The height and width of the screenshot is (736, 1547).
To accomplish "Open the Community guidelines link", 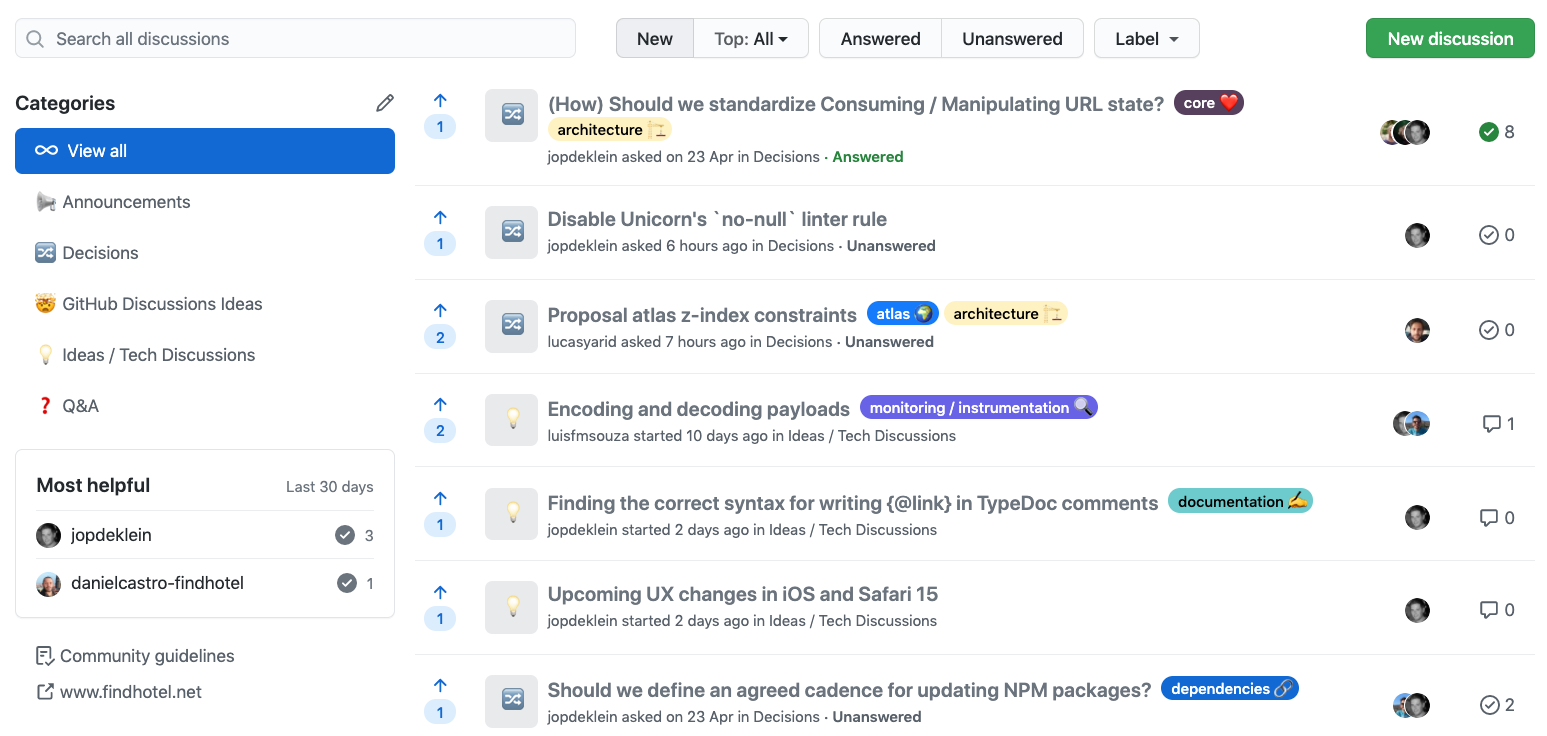I will (x=146, y=656).
